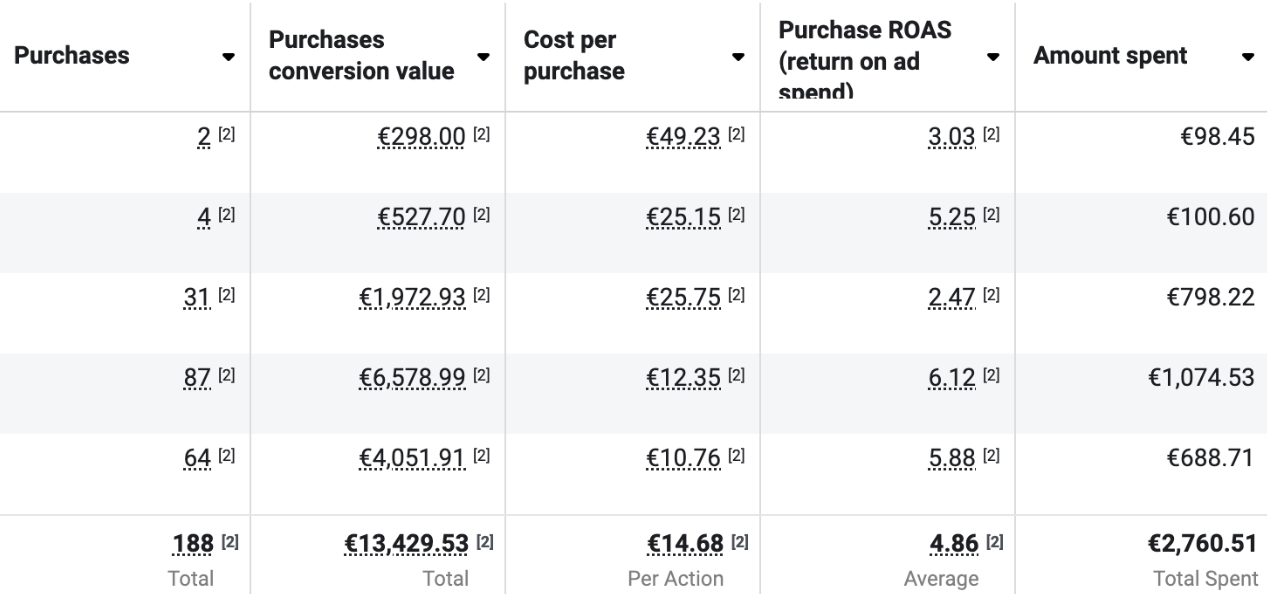
Task: Click footnote marker beside 87 purchases
Action: (230, 377)
